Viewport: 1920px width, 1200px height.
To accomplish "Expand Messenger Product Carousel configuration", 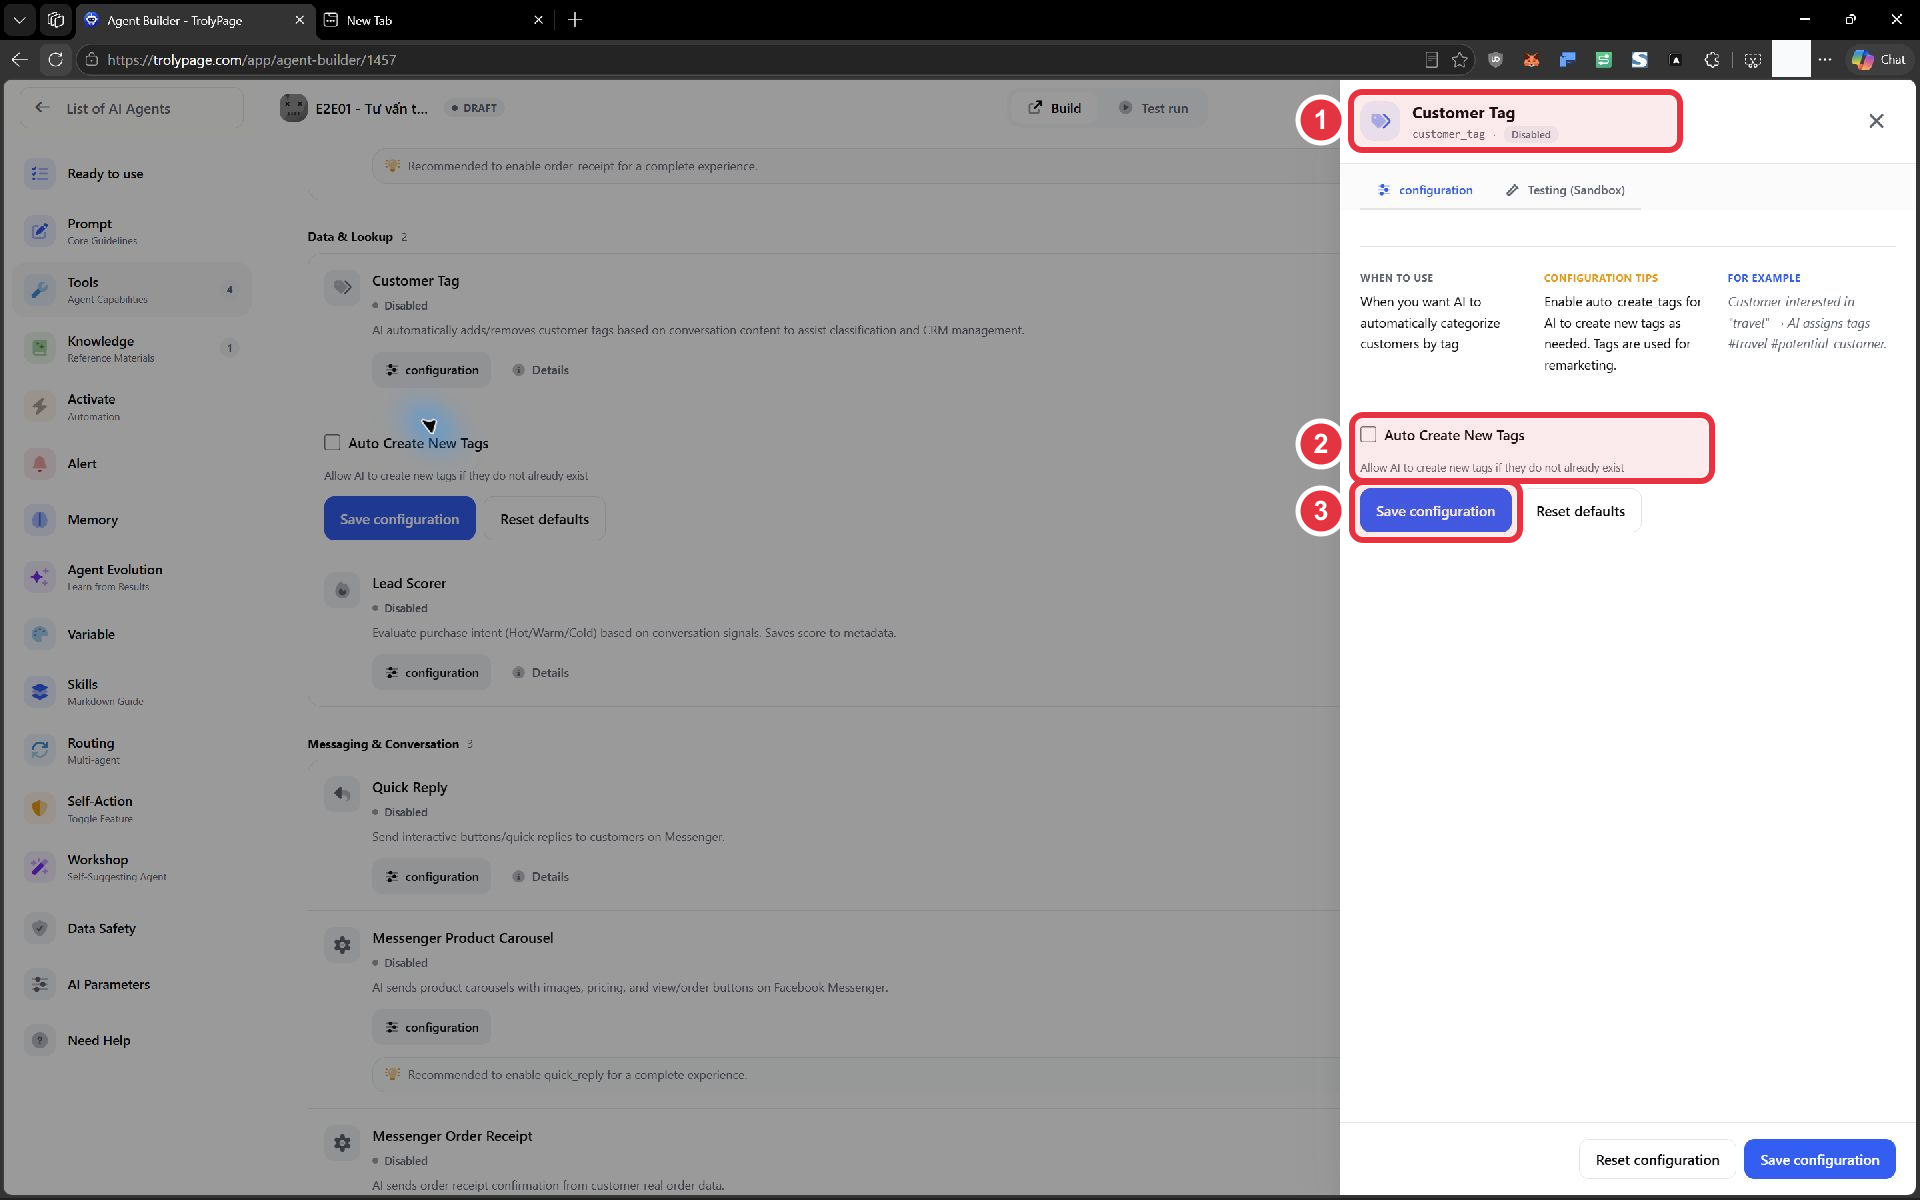I will 432,1028.
